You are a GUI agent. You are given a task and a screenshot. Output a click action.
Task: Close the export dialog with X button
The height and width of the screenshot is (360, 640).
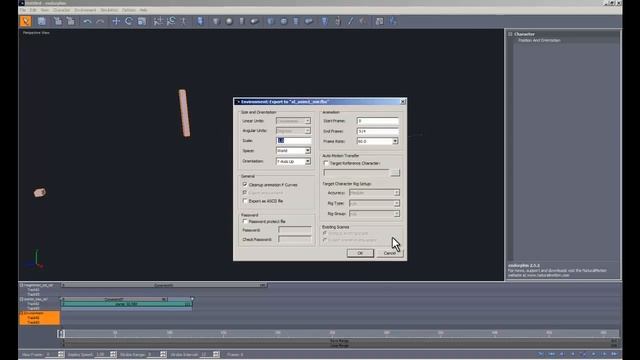tap(403, 102)
